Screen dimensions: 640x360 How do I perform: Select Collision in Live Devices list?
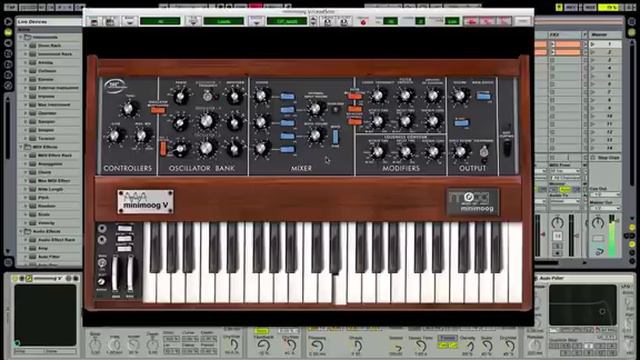point(47,71)
